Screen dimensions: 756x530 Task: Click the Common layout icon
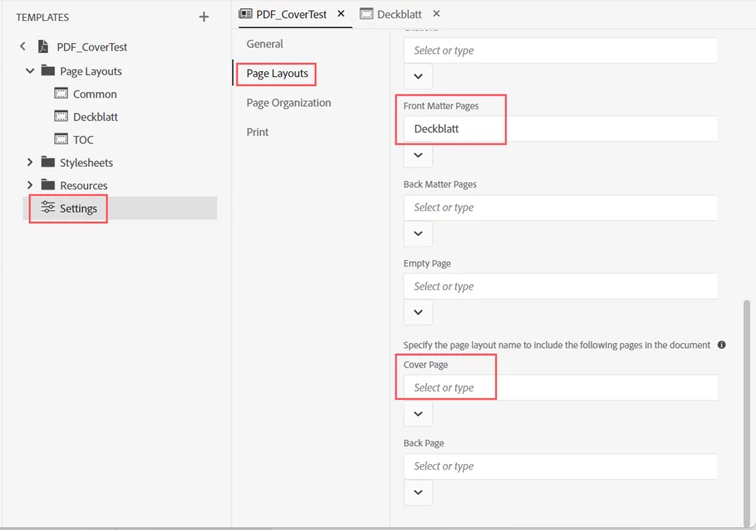(61, 93)
